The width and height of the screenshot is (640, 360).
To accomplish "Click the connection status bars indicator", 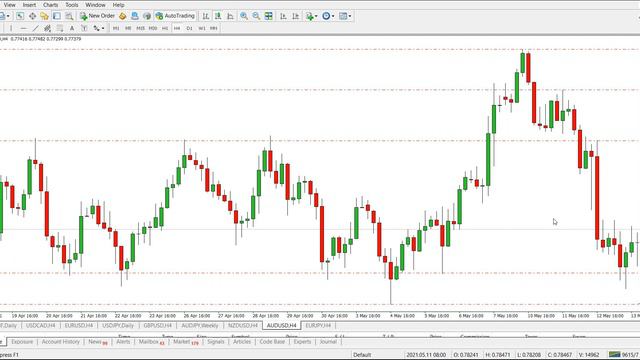I will (614, 354).
